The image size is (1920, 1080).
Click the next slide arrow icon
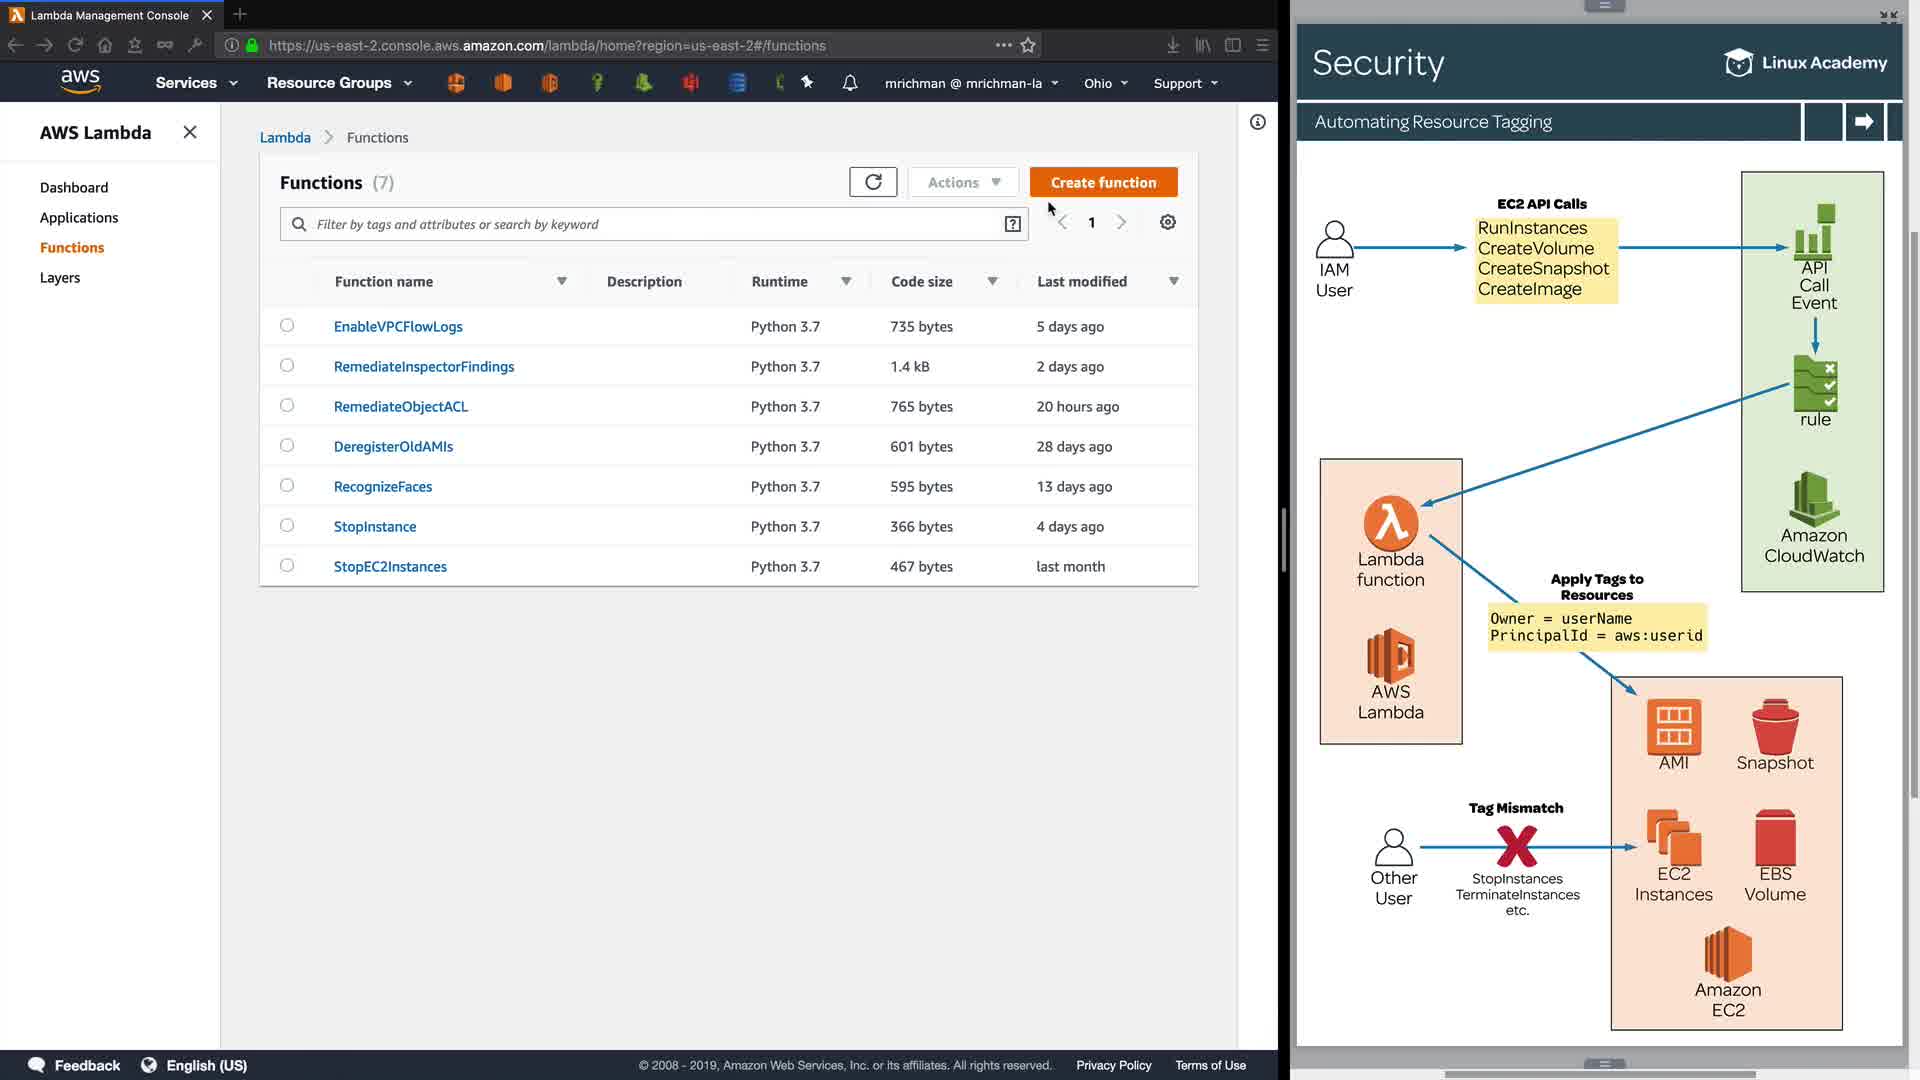[1864, 121]
